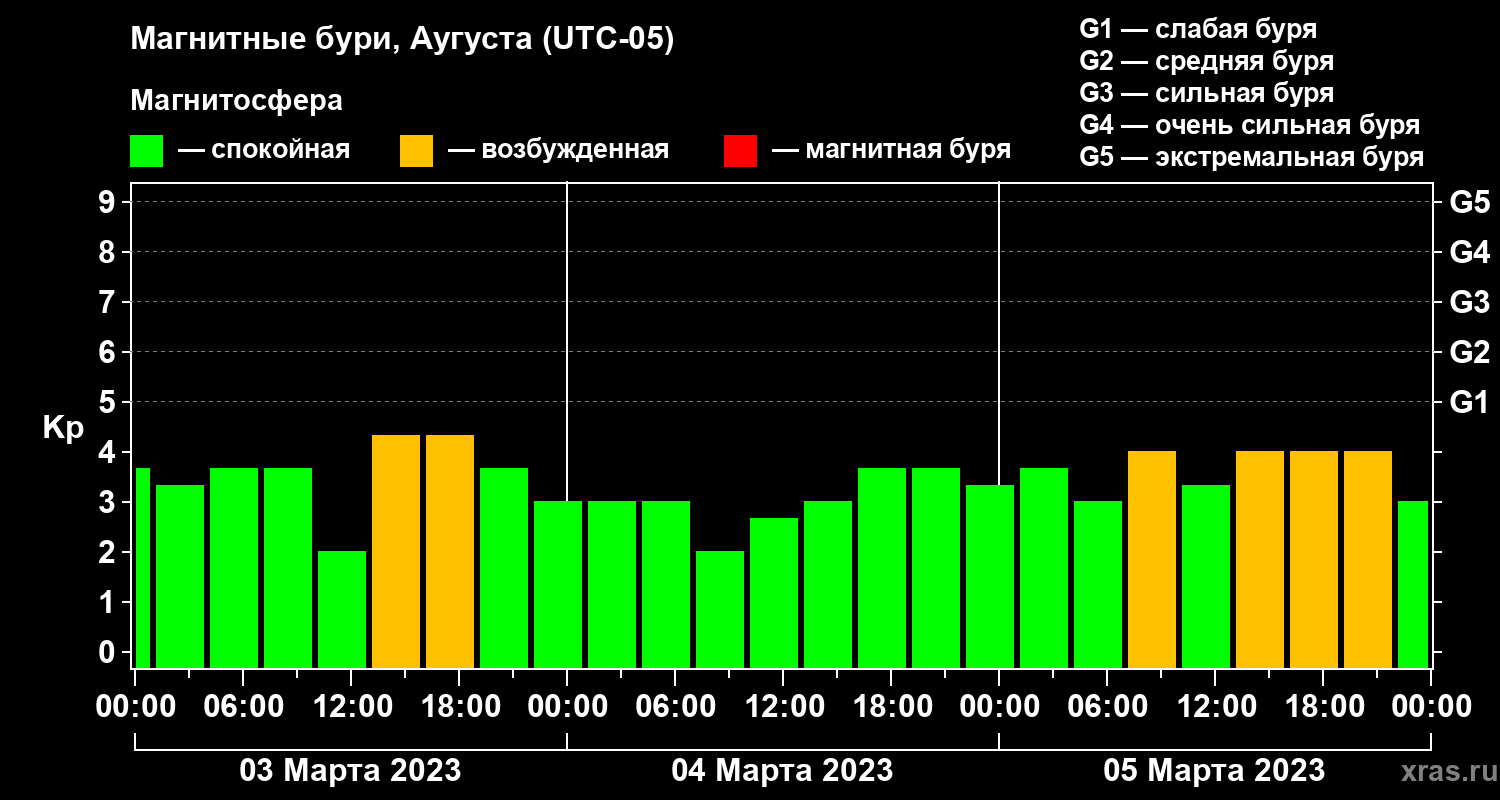Click the '— магнитная буря' legend label
The height and width of the screenshot is (800, 1500).
click(x=891, y=150)
